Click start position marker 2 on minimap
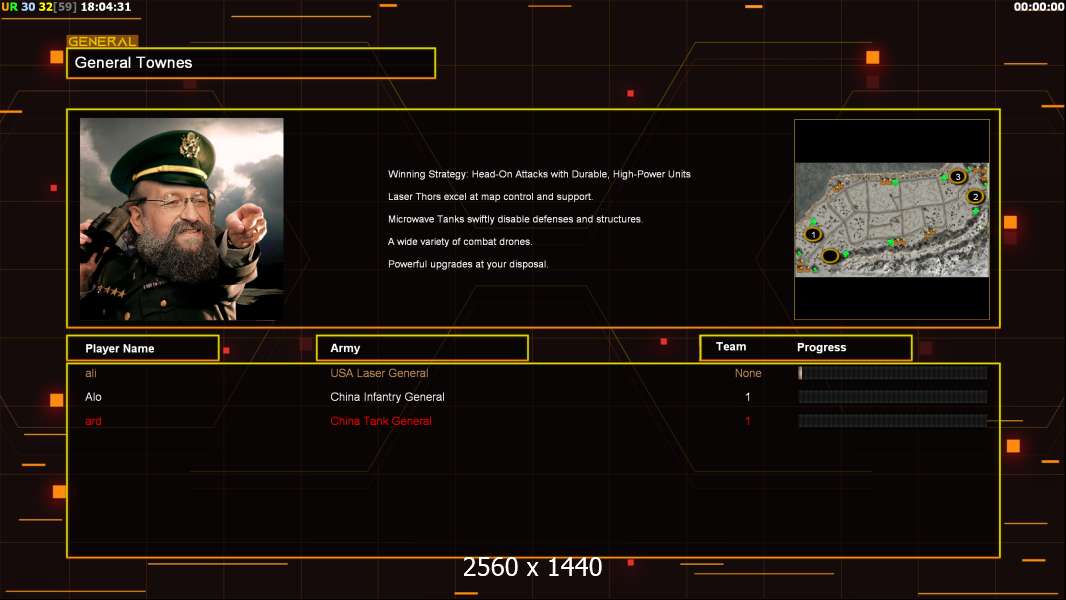1066x600 pixels. [975, 196]
